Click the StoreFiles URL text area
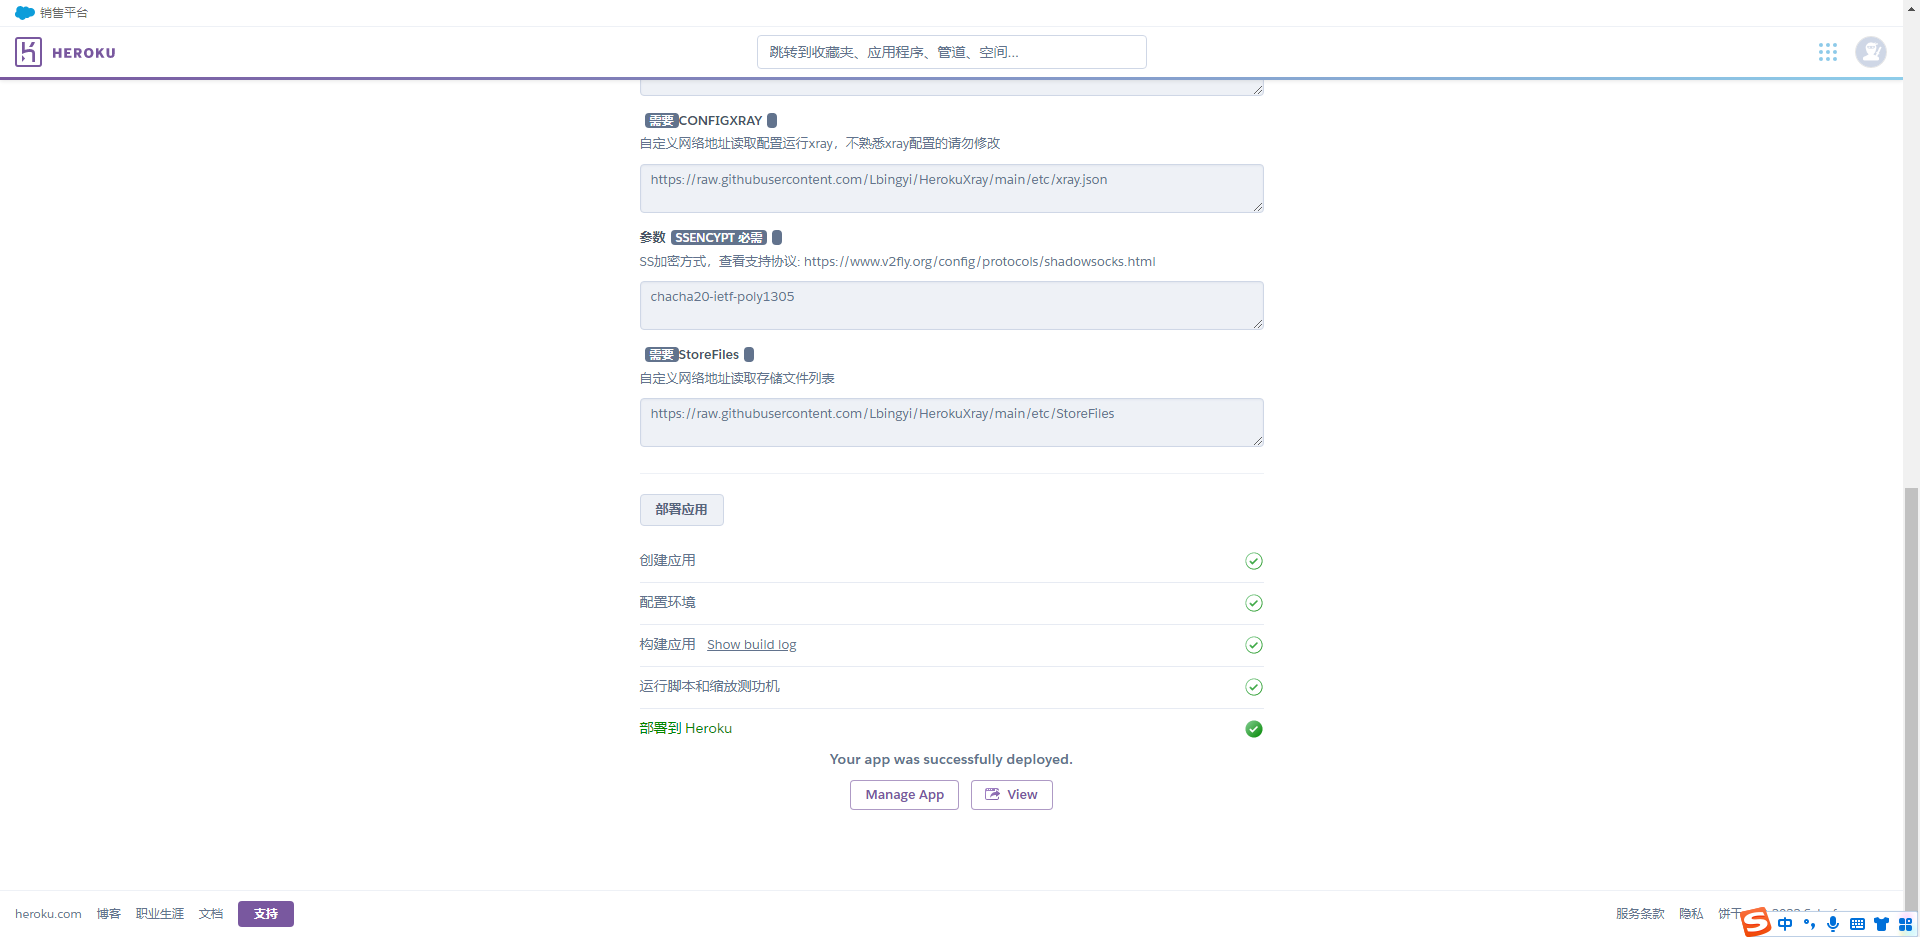 tap(951, 422)
